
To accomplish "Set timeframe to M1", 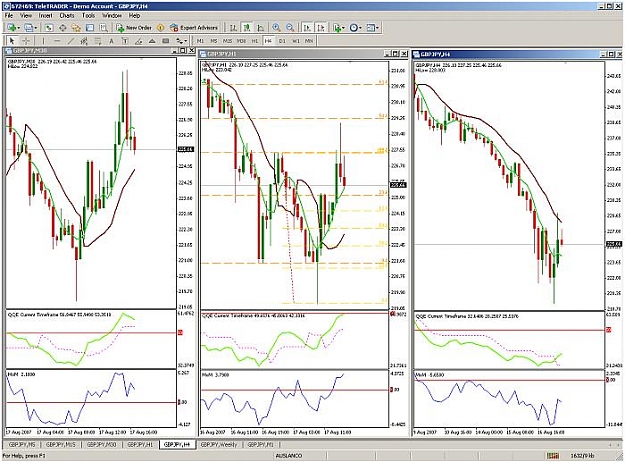I will [x=200, y=41].
